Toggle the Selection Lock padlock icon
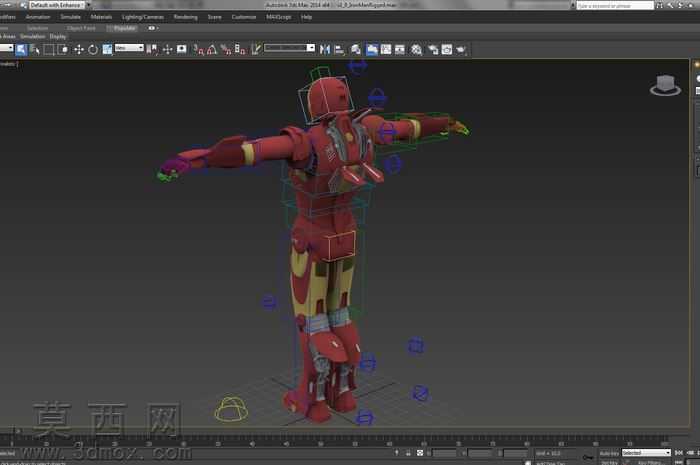Image resolution: width=700 pixels, height=465 pixels. coord(408,453)
